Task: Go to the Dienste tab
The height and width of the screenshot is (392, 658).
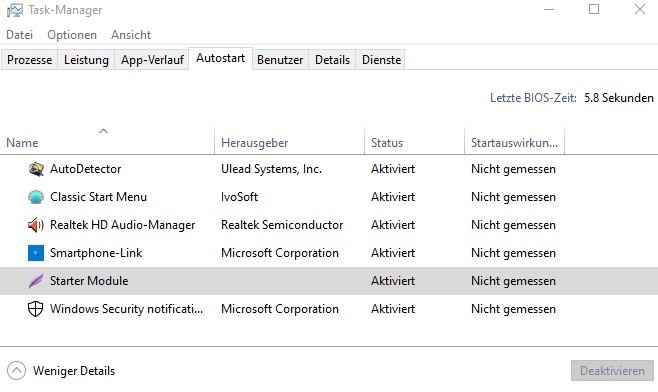Action: (381, 60)
